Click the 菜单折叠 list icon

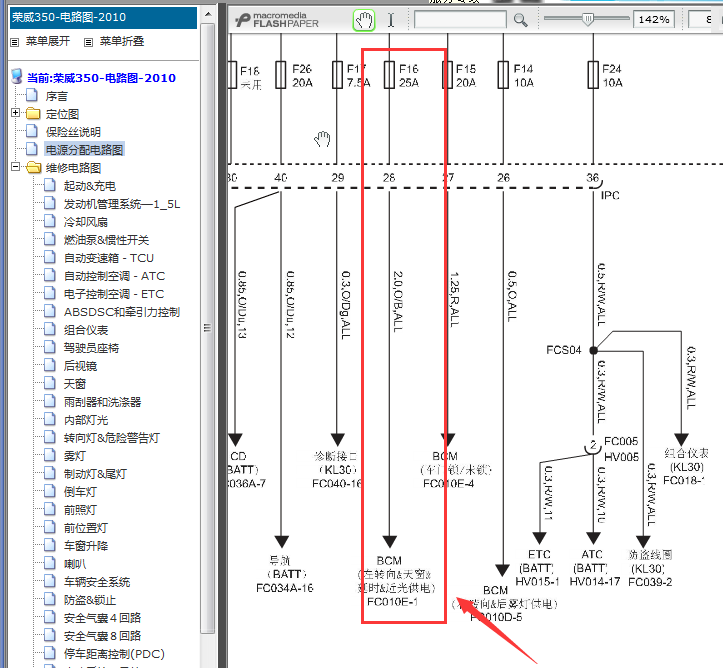click(89, 42)
